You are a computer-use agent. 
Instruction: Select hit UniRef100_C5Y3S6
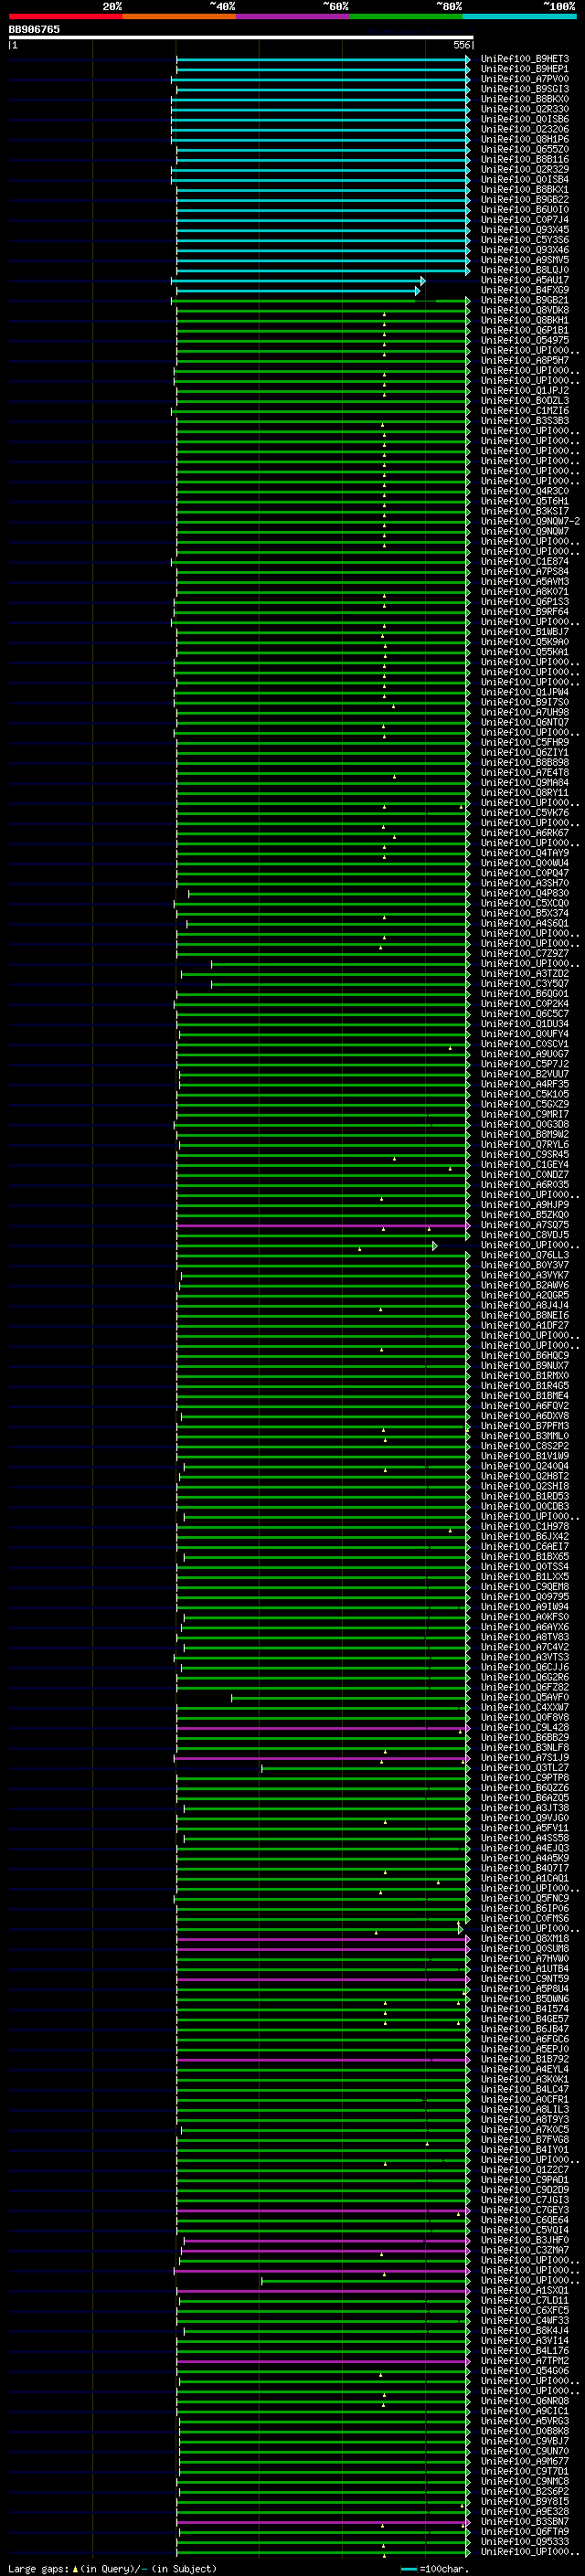525,240
